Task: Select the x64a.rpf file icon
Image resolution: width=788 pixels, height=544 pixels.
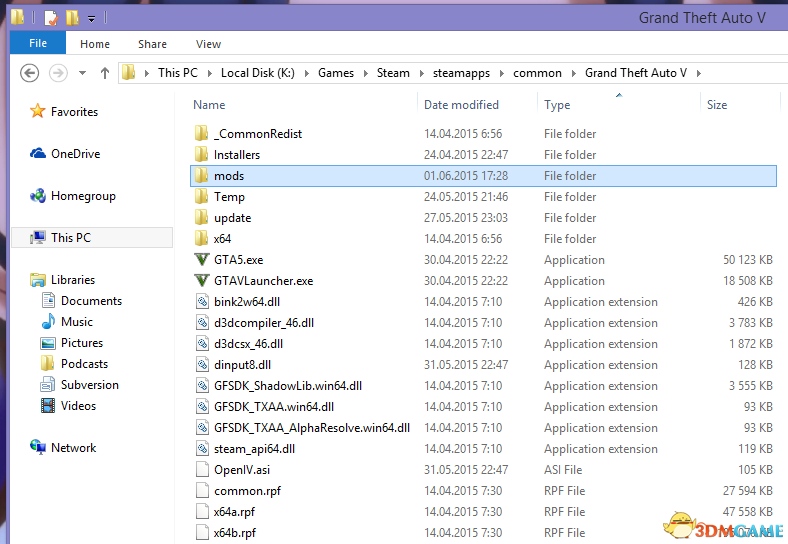Action: click(x=202, y=511)
